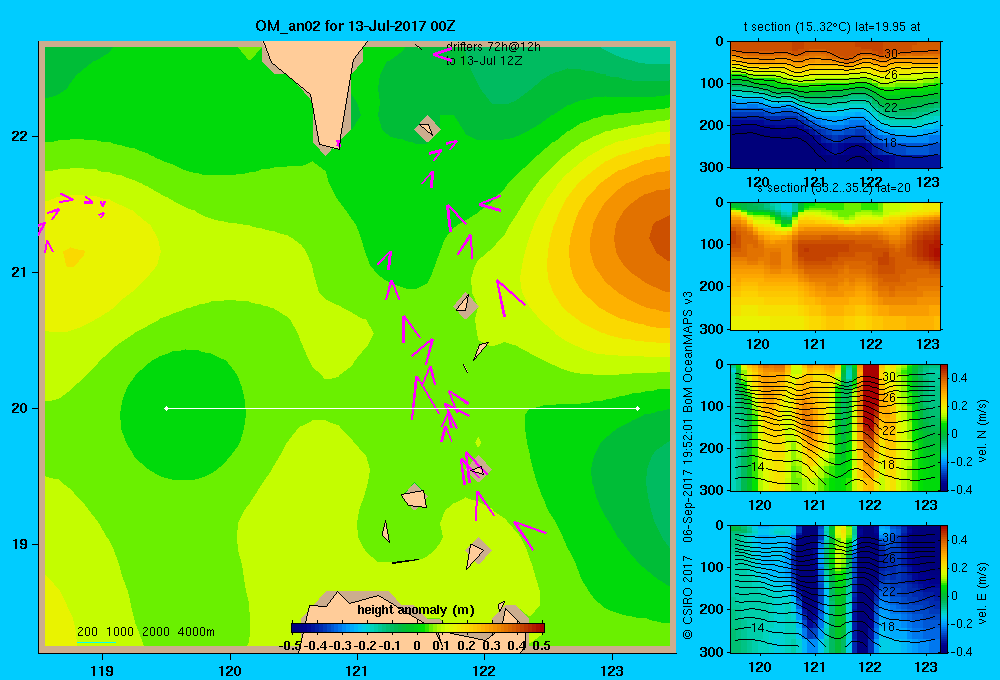Image resolution: width=1000 pixels, height=680 pixels.
Task: Click longitude label 119 under main map
Action: [x=102, y=670]
